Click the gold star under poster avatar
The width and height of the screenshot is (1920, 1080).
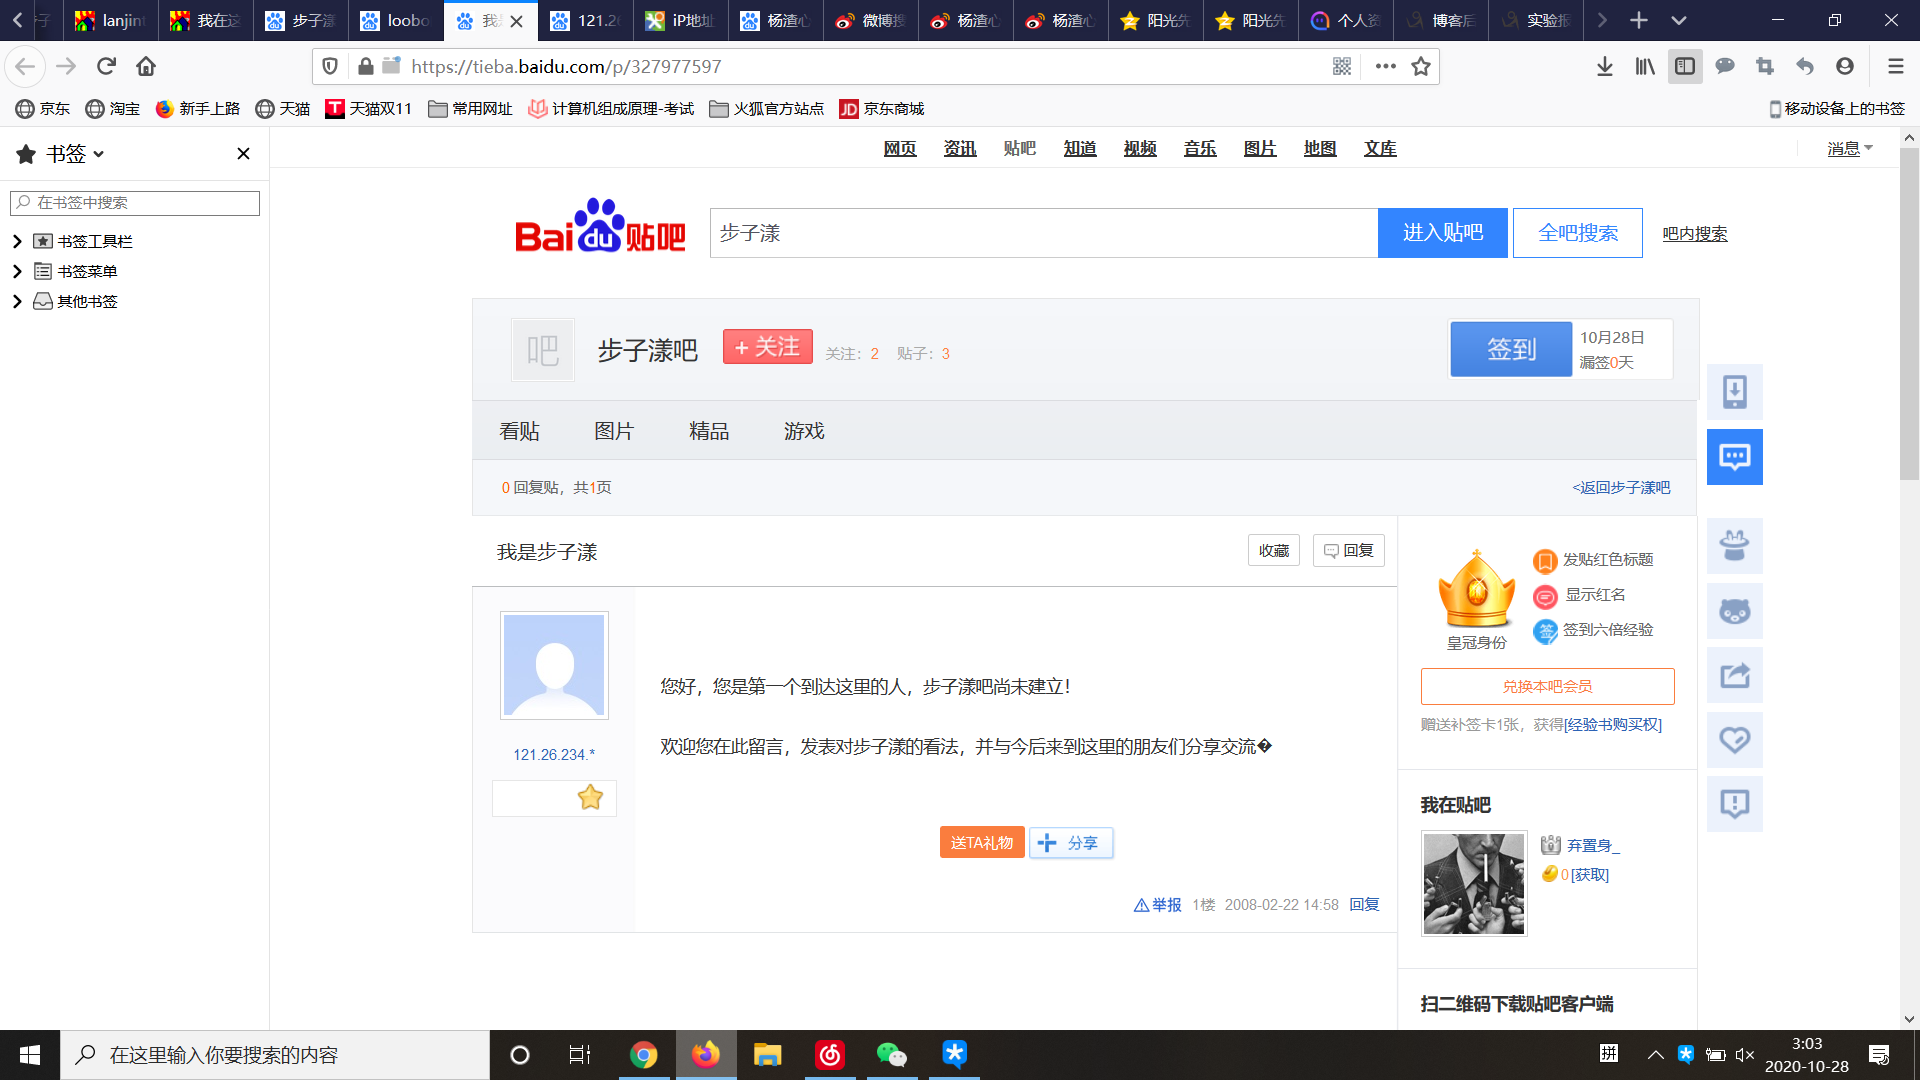pyautogui.click(x=590, y=797)
